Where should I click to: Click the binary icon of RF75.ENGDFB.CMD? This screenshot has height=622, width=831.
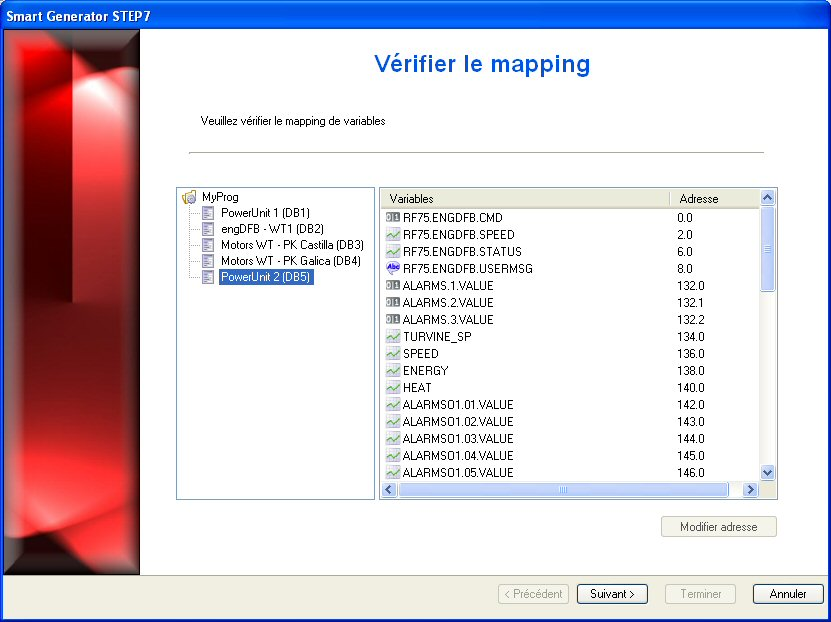pyautogui.click(x=393, y=217)
